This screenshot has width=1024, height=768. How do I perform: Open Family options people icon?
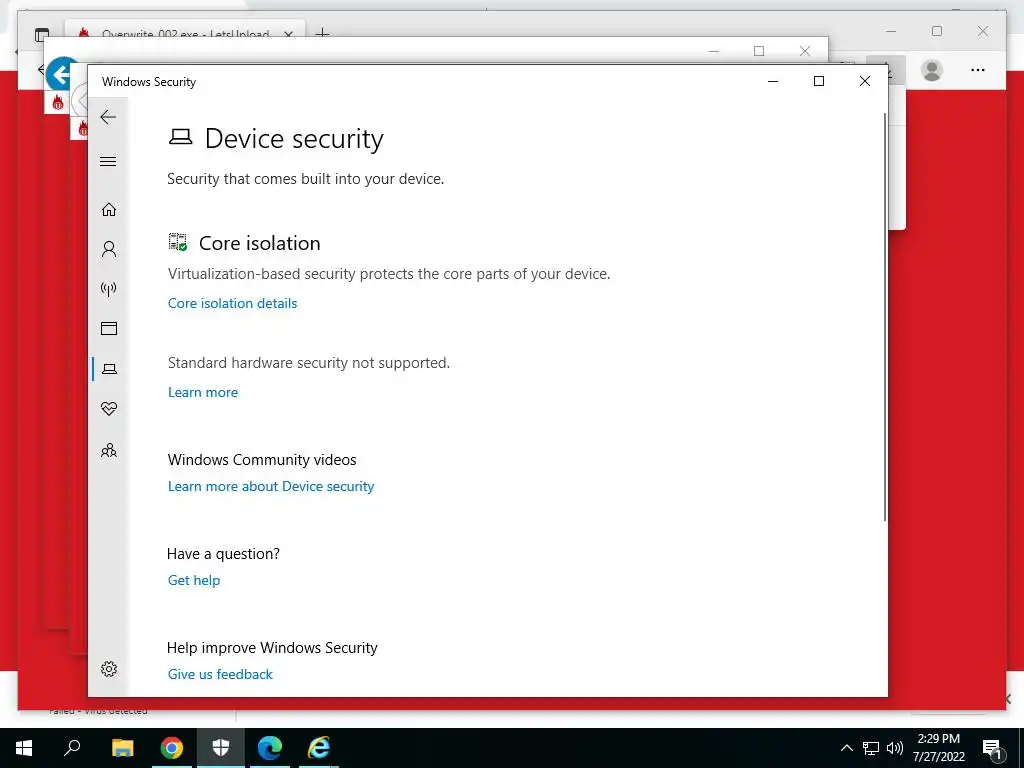pyautogui.click(x=109, y=450)
